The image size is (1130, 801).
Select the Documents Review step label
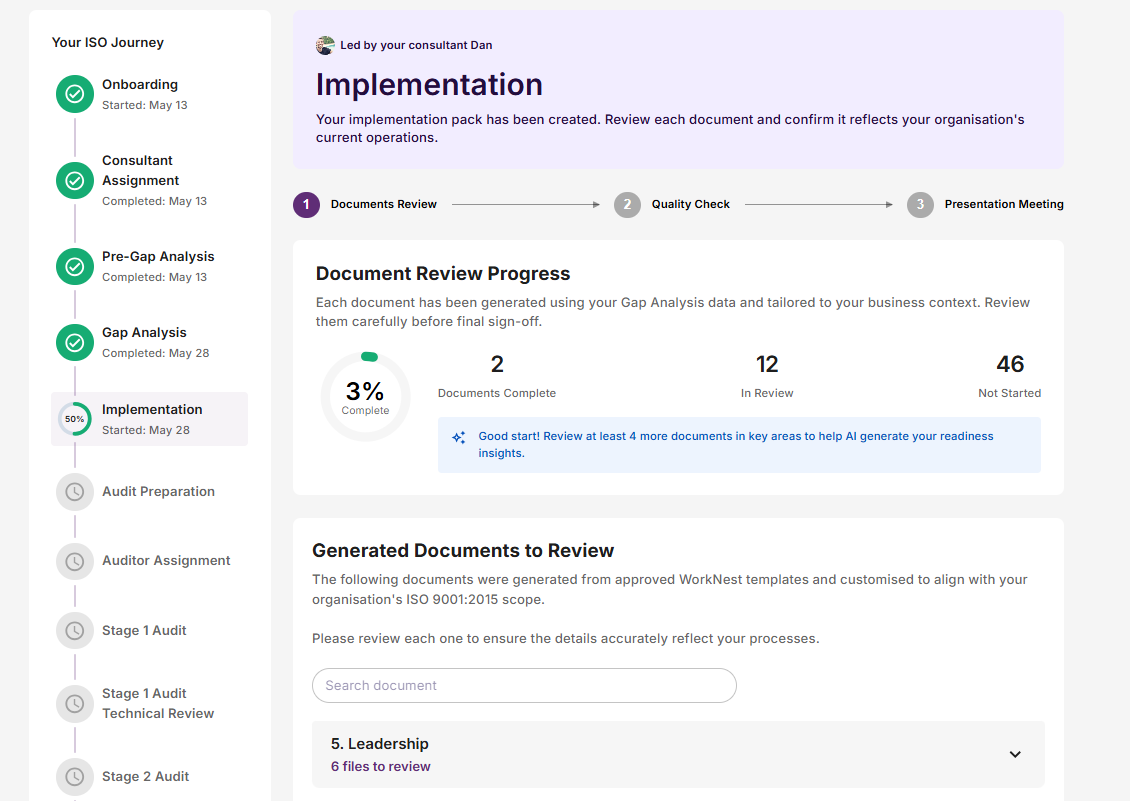click(x=383, y=205)
